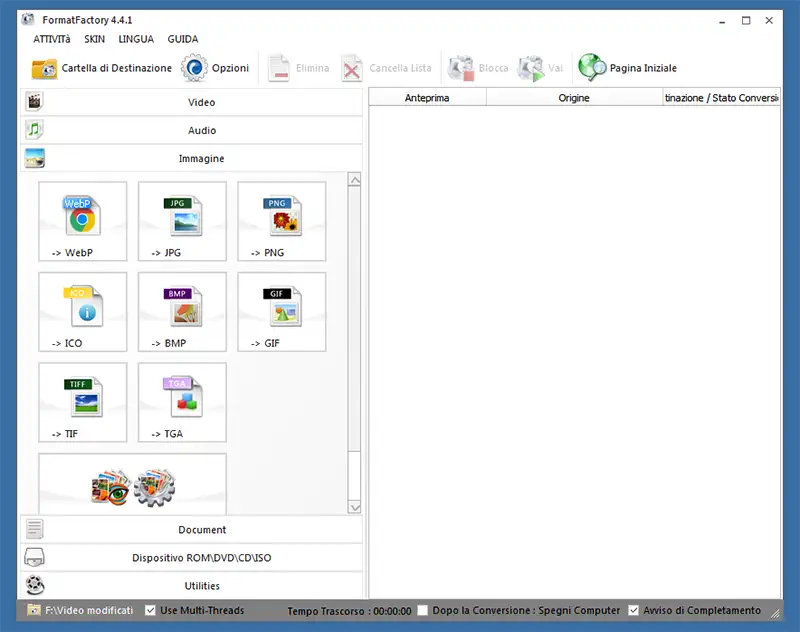Viewport: 800px width, 632px height.
Task: Choose the BMP conversion icon
Action: click(x=183, y=306)
